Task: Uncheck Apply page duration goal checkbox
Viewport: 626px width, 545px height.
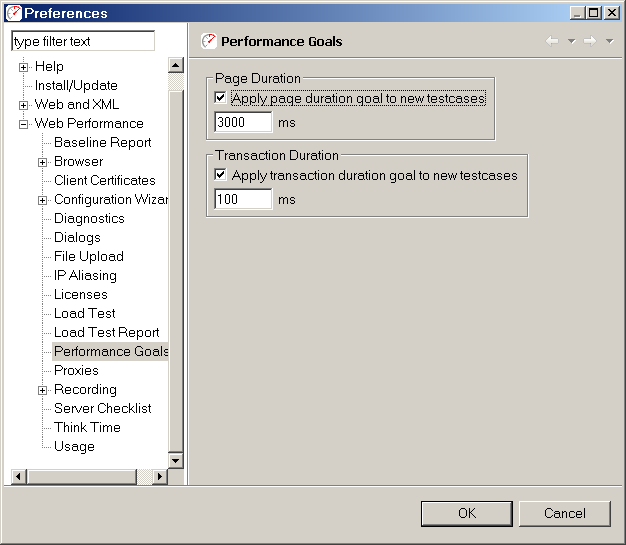Action: pos(220,98)
